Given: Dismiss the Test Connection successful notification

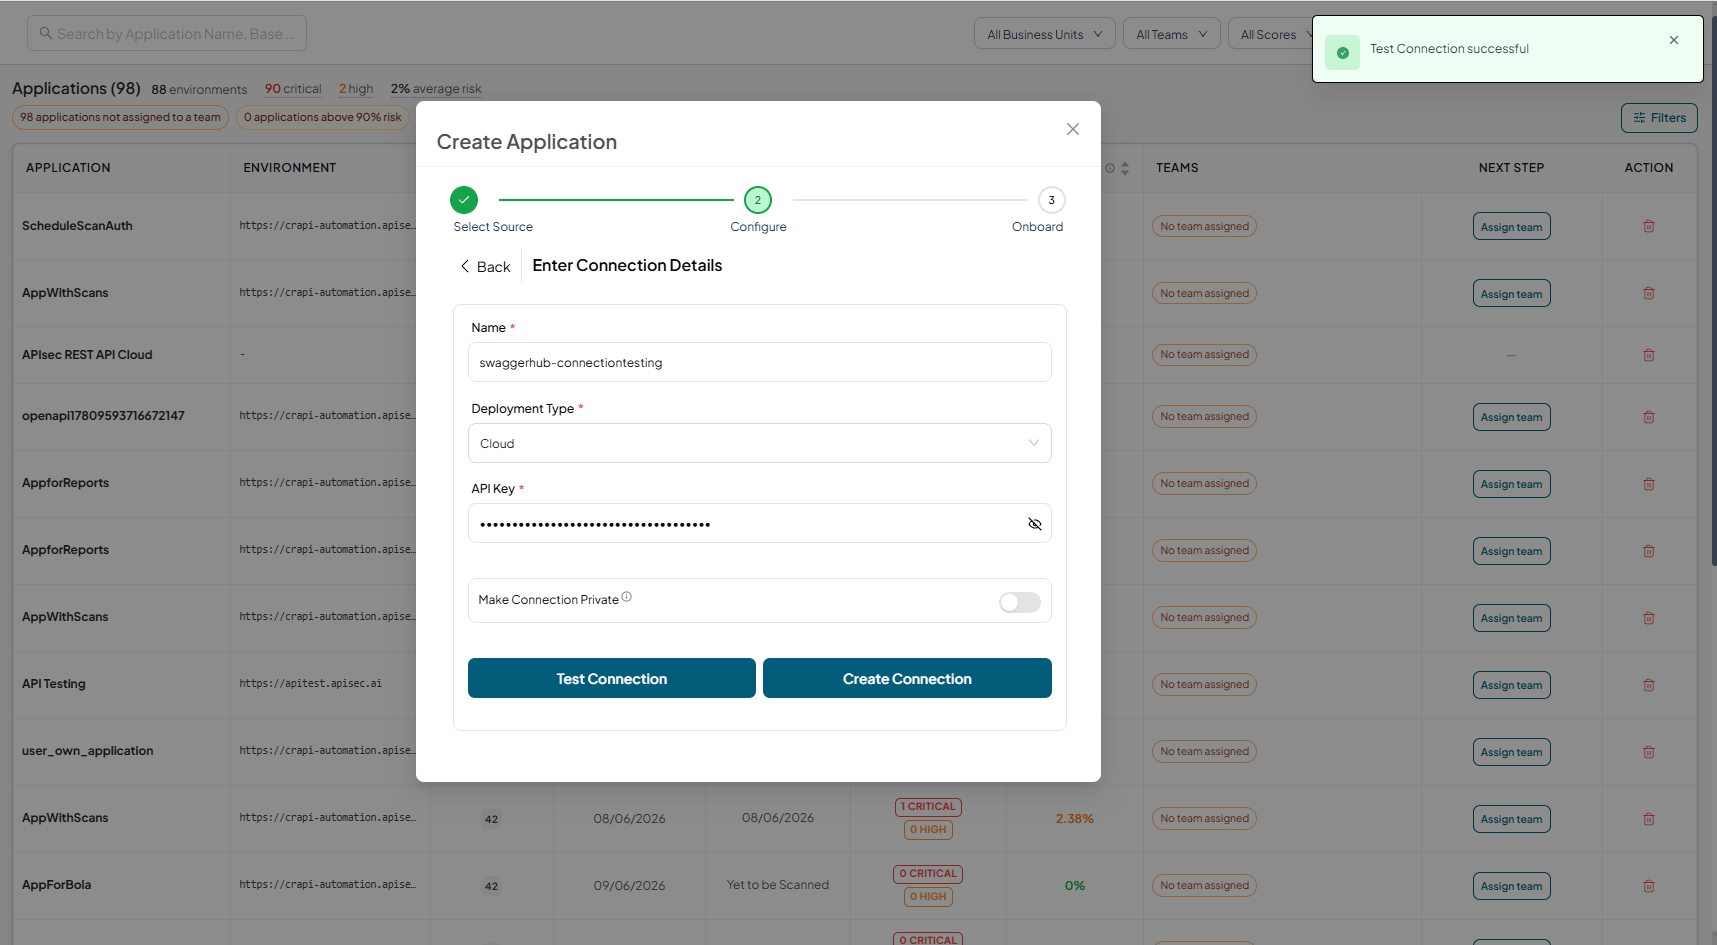Looking at the screenshot, I should (x=1674, y=40).
